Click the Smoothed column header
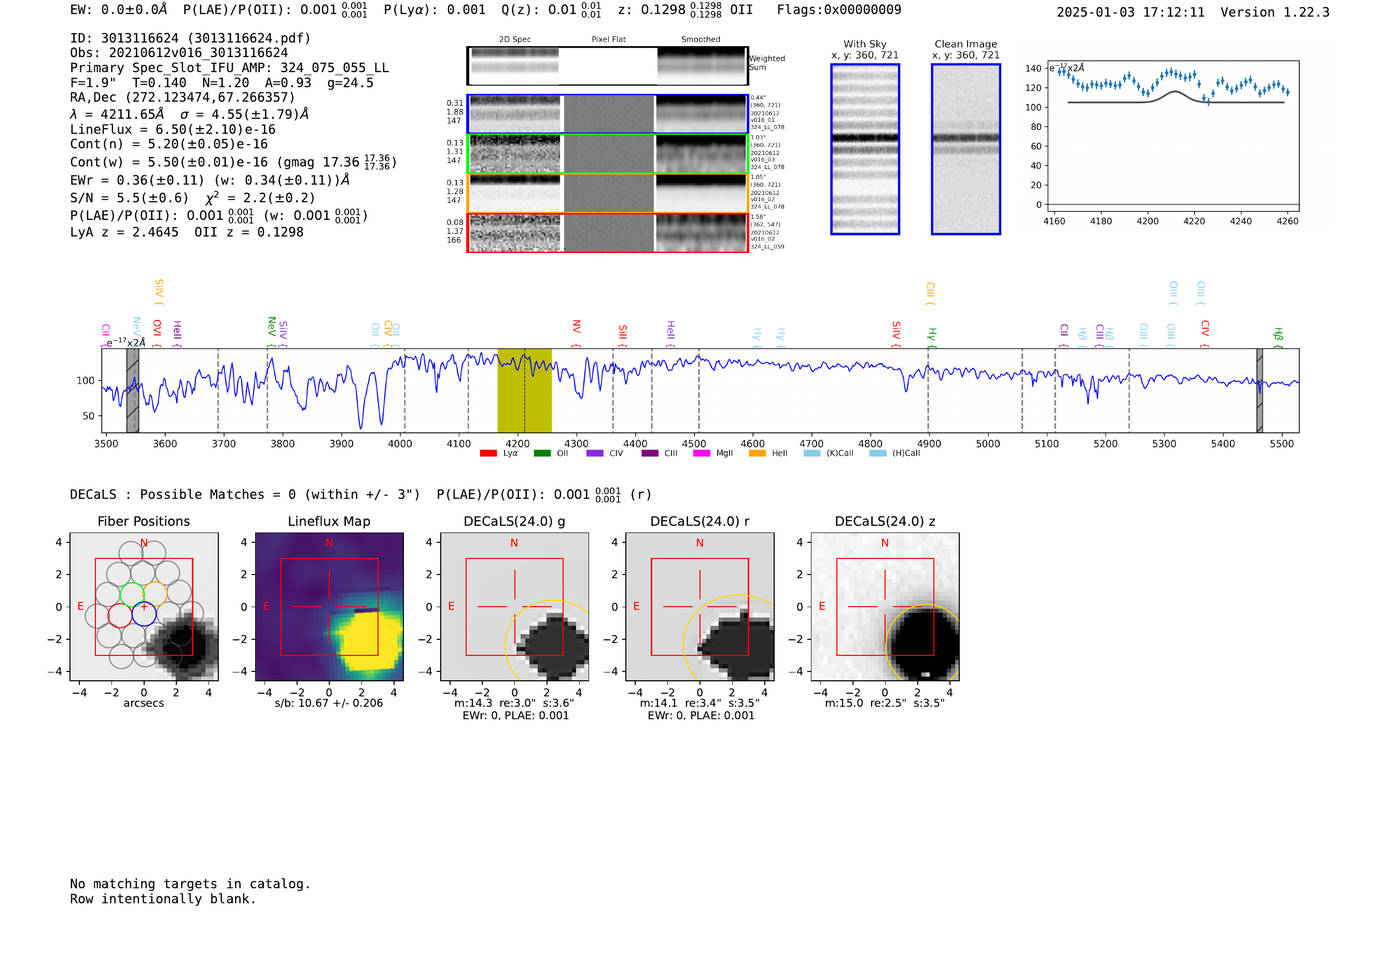Image resolution: width=1400 pixels, height=953 pixels. tap(701, 40)
